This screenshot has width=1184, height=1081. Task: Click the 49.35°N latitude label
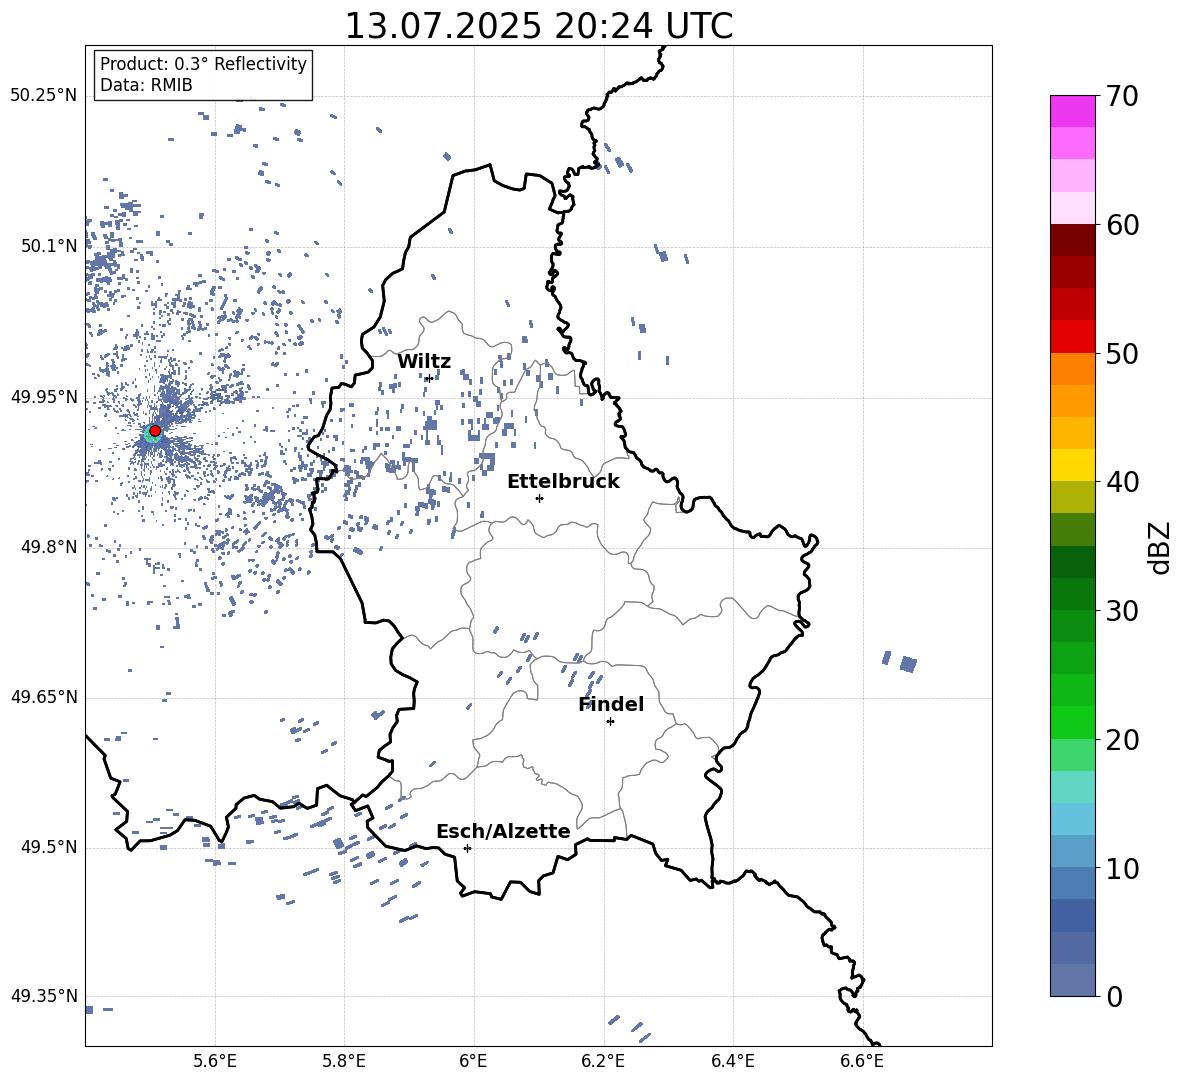(x=44, y=996)
